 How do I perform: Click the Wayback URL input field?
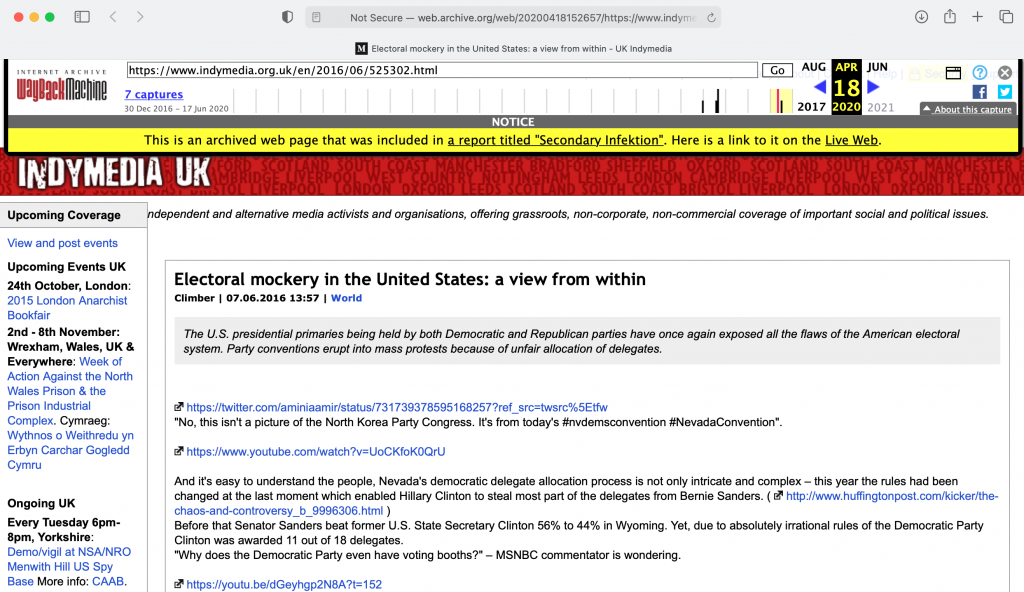(x=441, y=70)
